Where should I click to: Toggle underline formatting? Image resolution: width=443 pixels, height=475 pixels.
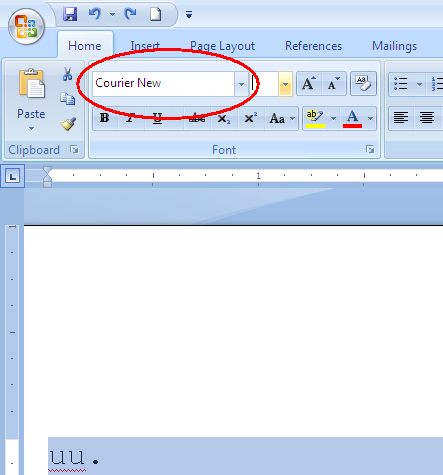[157, 118]
